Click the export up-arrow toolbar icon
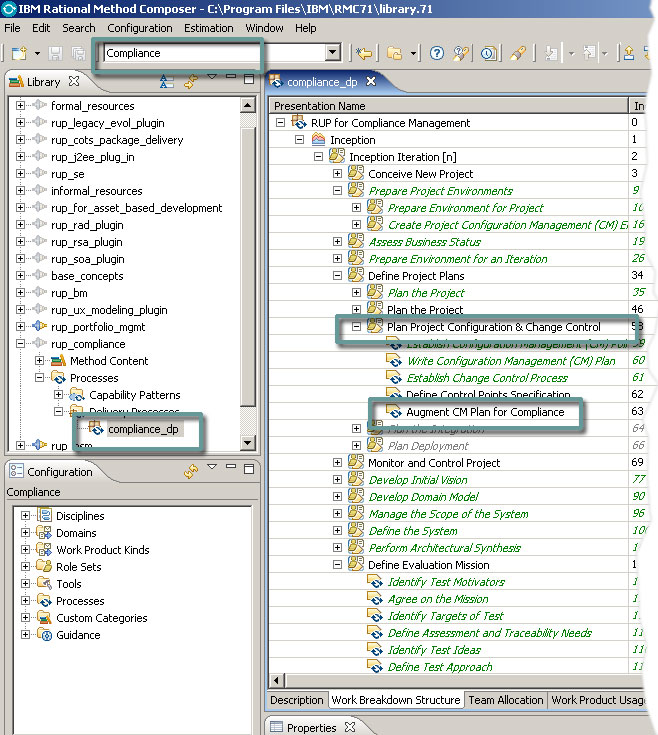Viewport: 658px width, 735px height. pyautogui.click(x=628, y=53)
